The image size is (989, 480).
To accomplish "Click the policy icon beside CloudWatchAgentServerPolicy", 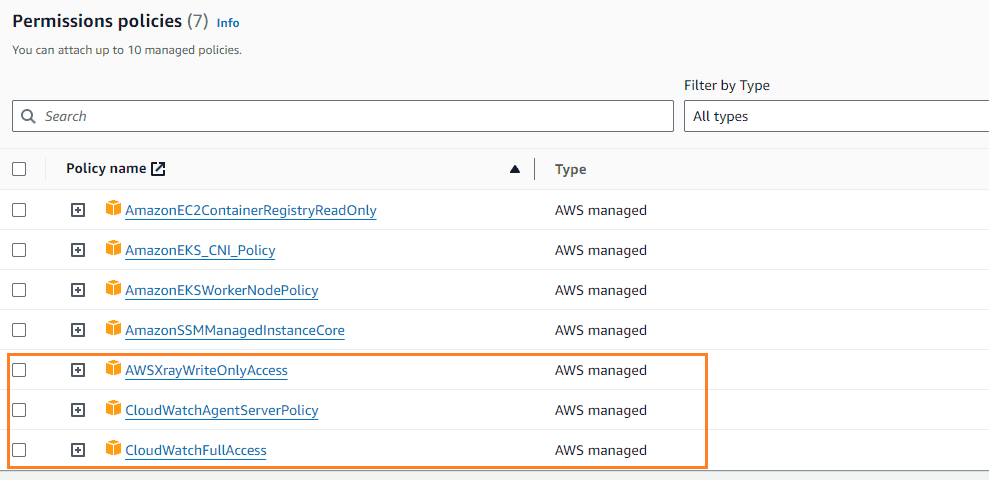I will (114, 409).
